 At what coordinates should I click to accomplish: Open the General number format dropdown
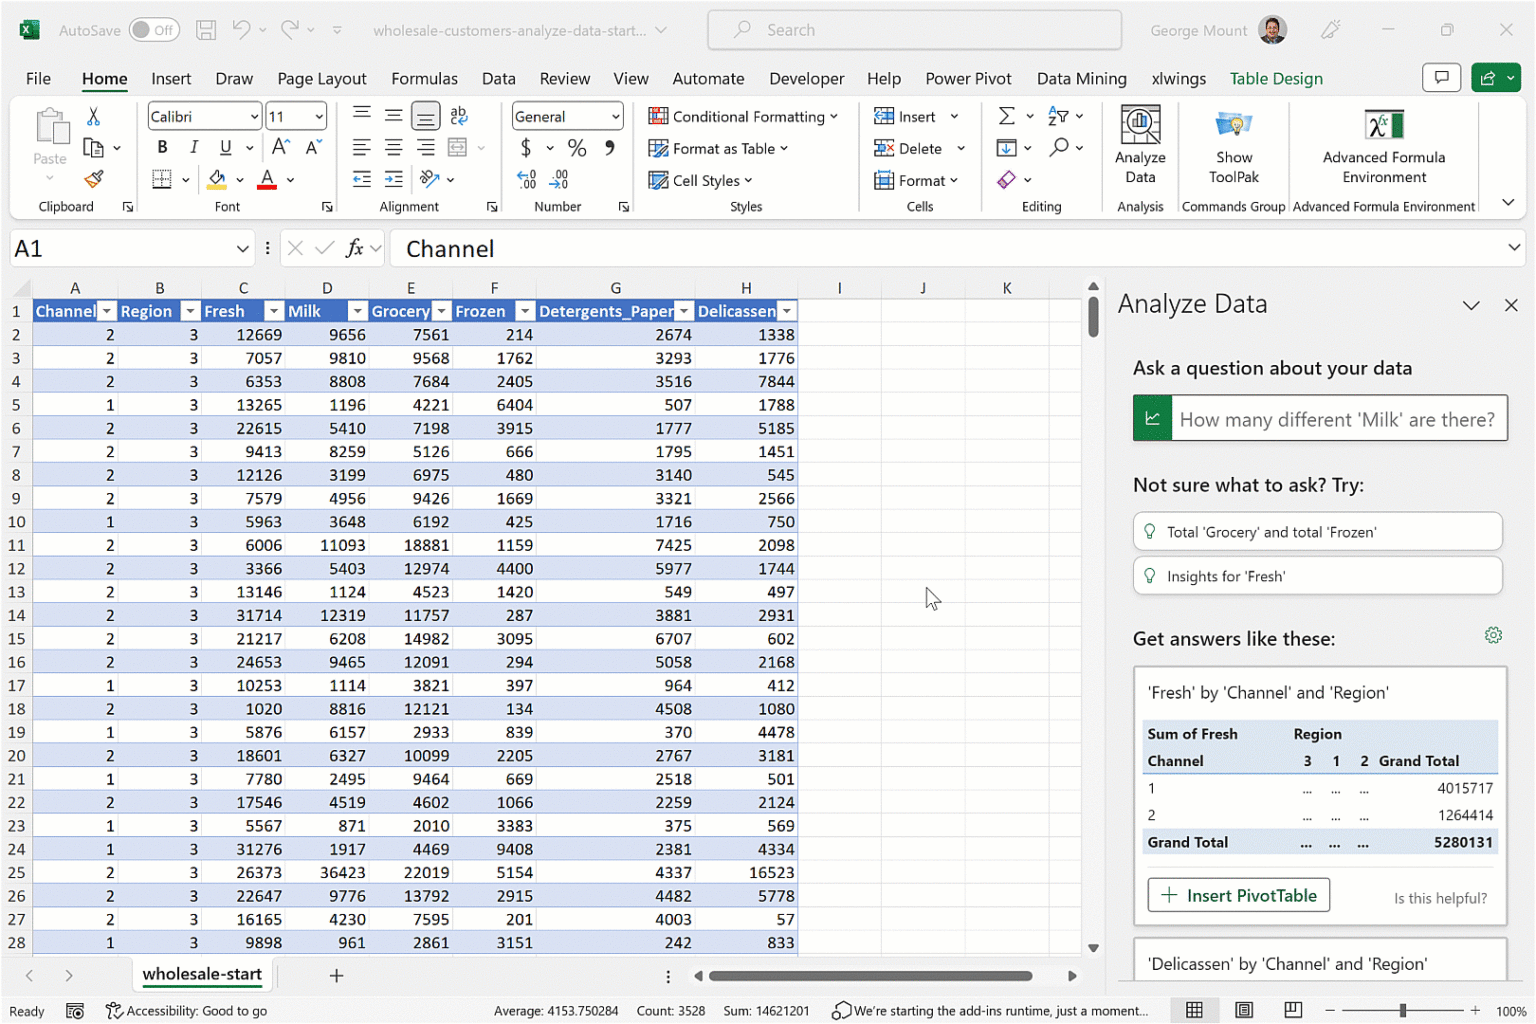615,117
